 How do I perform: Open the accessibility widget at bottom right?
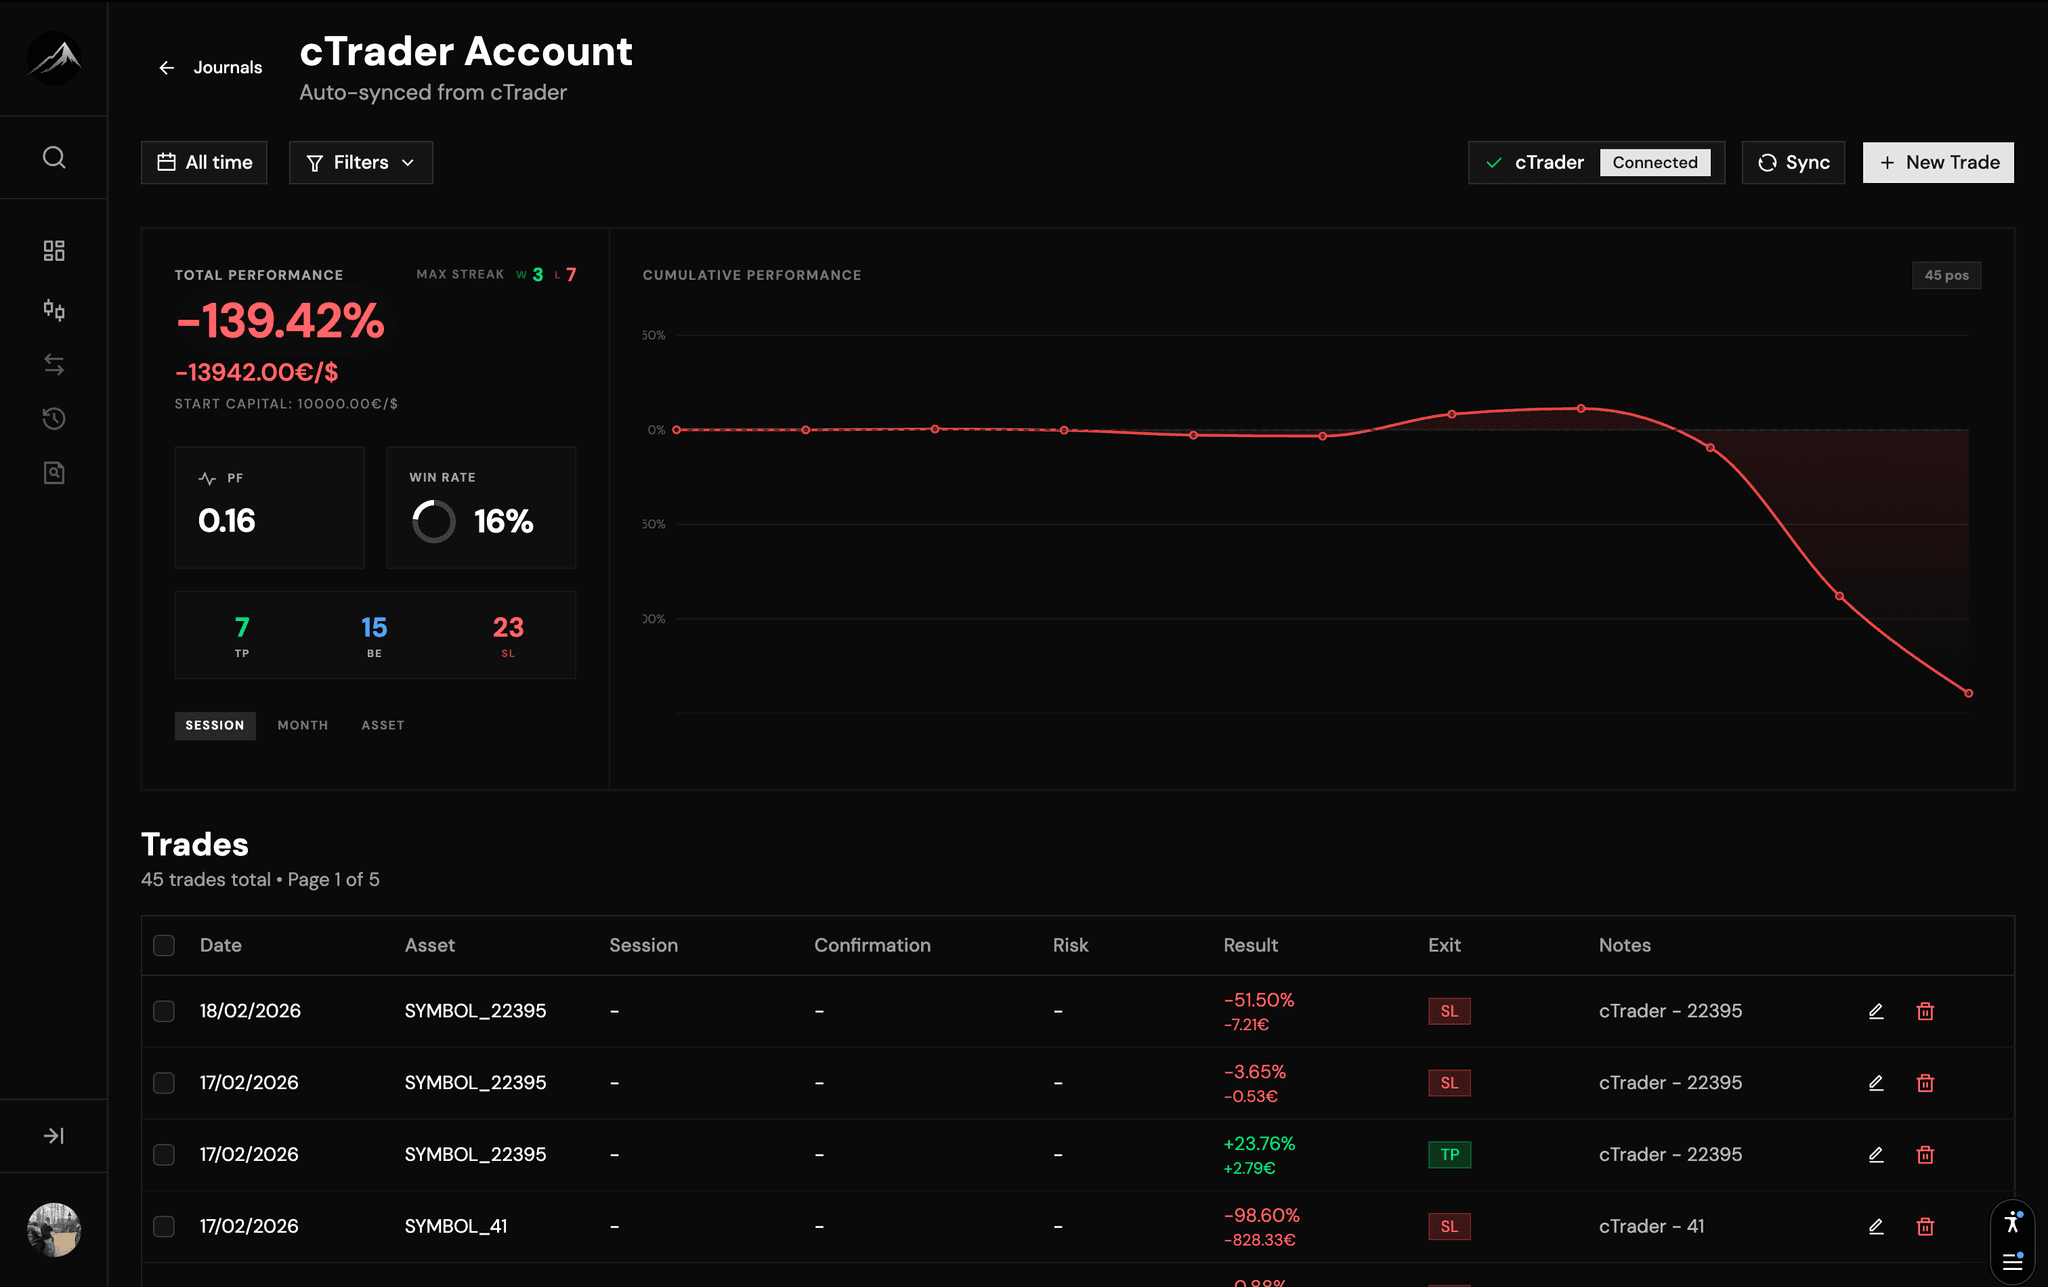pyautogui.click(x=2012, y=1222)
